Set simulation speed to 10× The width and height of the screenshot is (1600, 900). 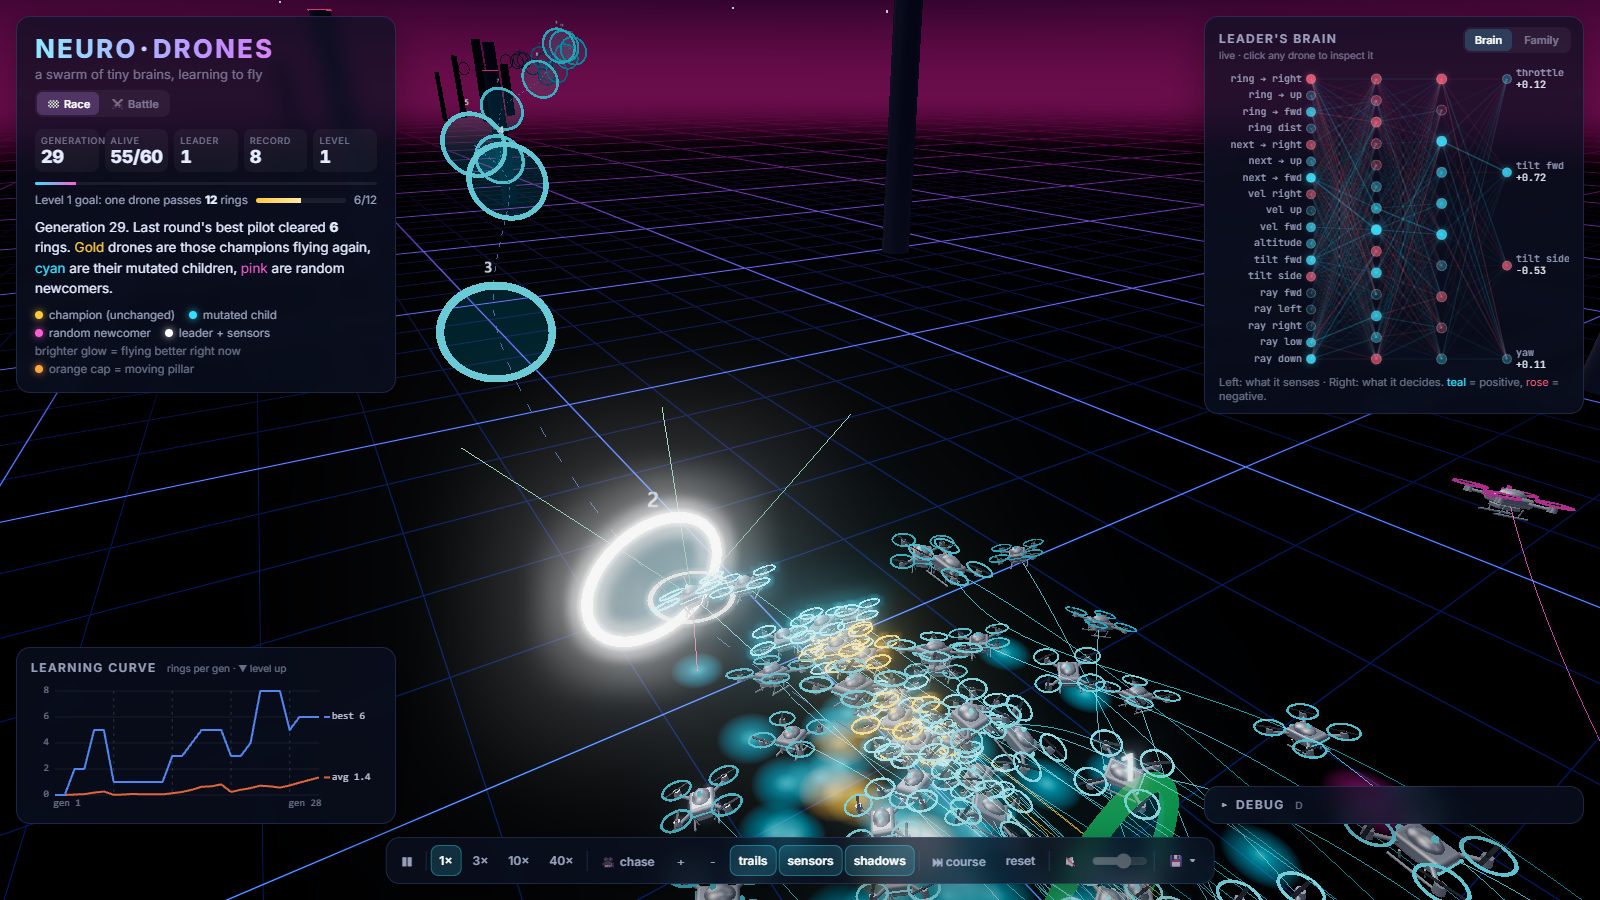click(518, 861)
